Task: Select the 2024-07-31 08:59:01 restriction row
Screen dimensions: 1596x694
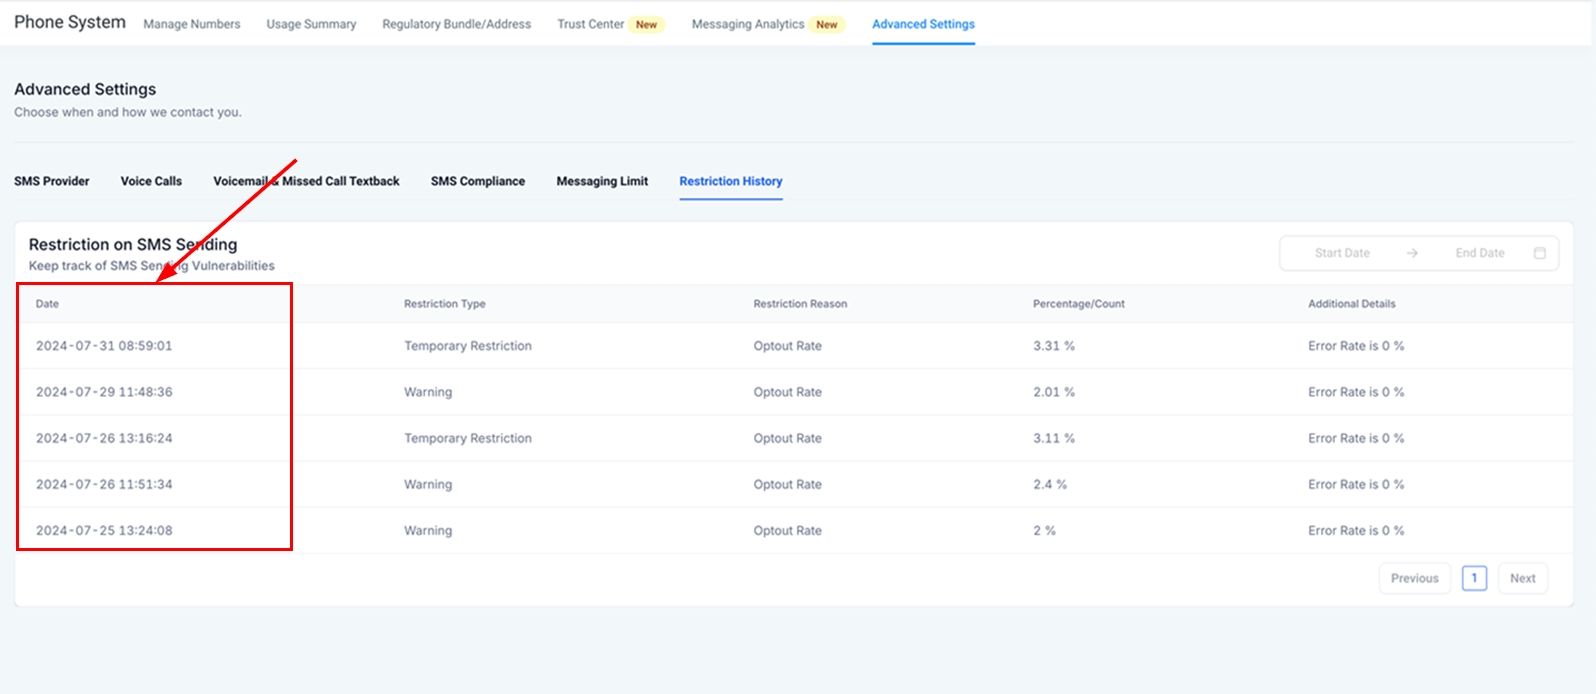Action: (104, 346)
